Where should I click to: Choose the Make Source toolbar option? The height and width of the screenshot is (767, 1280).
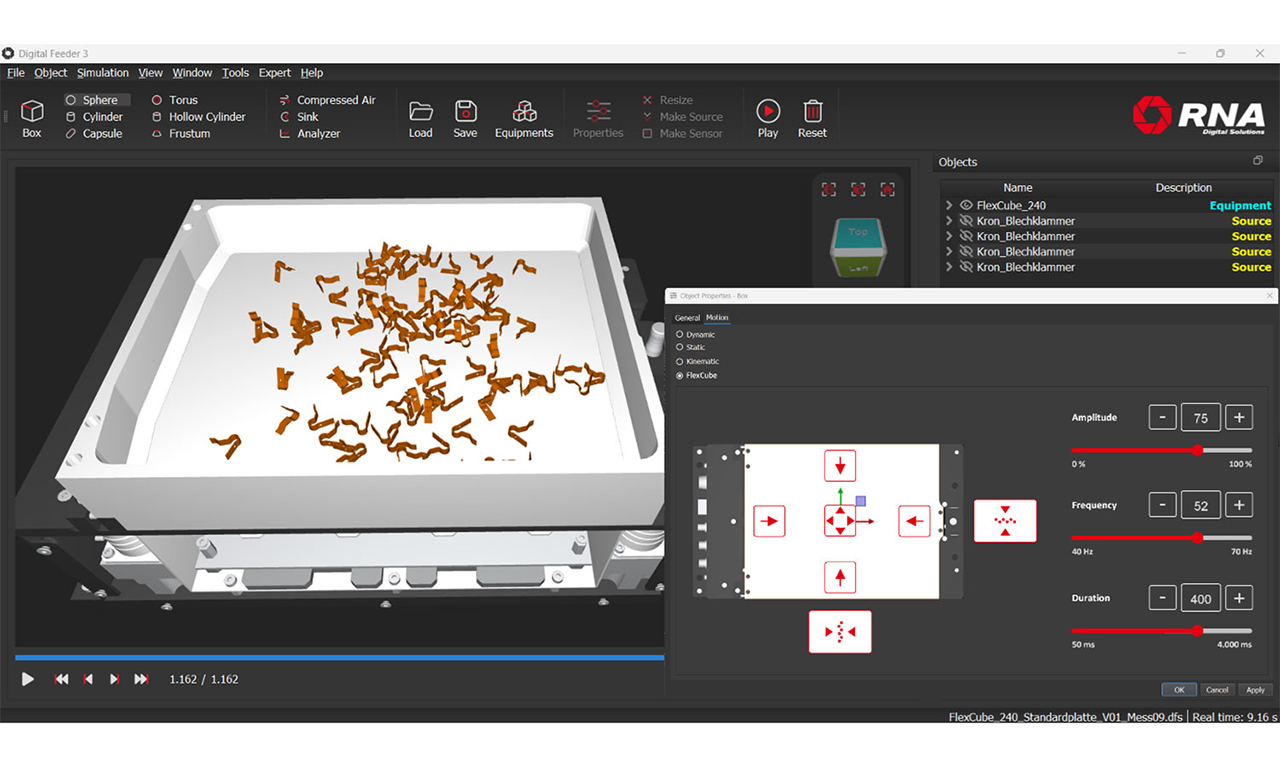[x=682, y=117]
